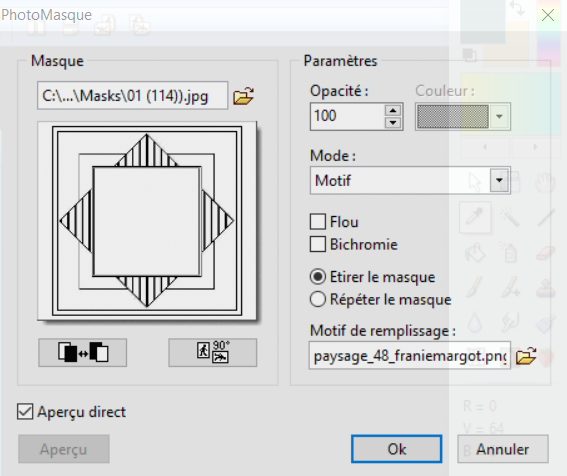The height and width of the screenshot is (476, 567).
Task: Expand the Couleur dropdown arrow
Action: (499, 116)
